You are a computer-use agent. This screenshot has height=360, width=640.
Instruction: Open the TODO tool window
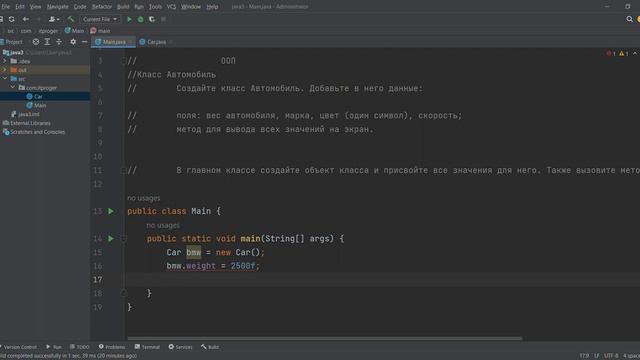tap(80, 347)
